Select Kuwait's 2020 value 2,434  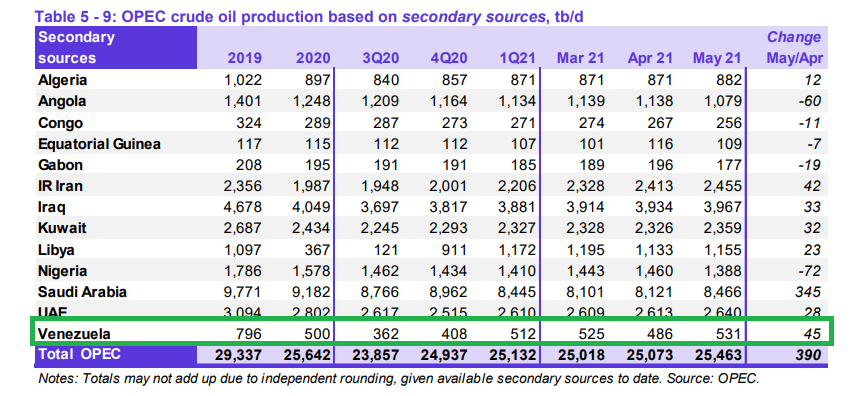[311, 228]
